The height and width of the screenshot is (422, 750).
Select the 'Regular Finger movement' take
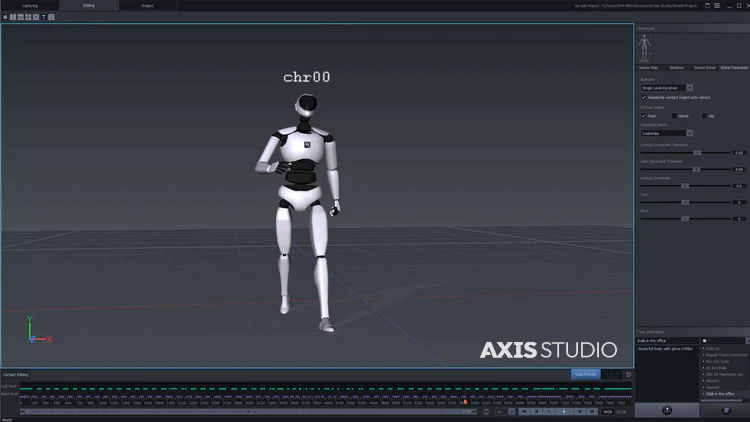725,355
